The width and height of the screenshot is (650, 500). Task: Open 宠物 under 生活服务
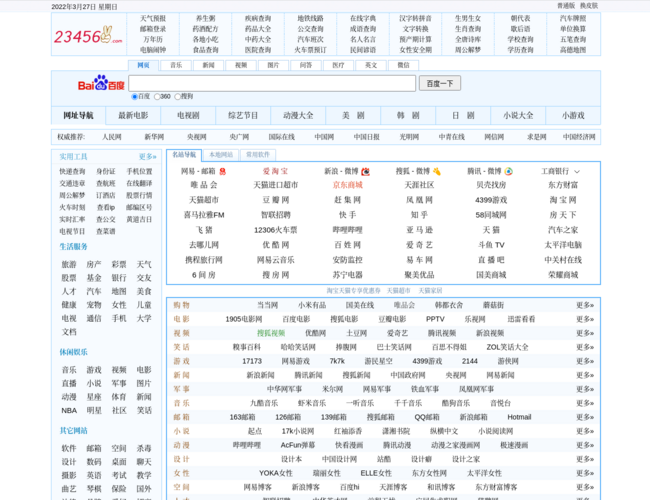pos(94,305)
